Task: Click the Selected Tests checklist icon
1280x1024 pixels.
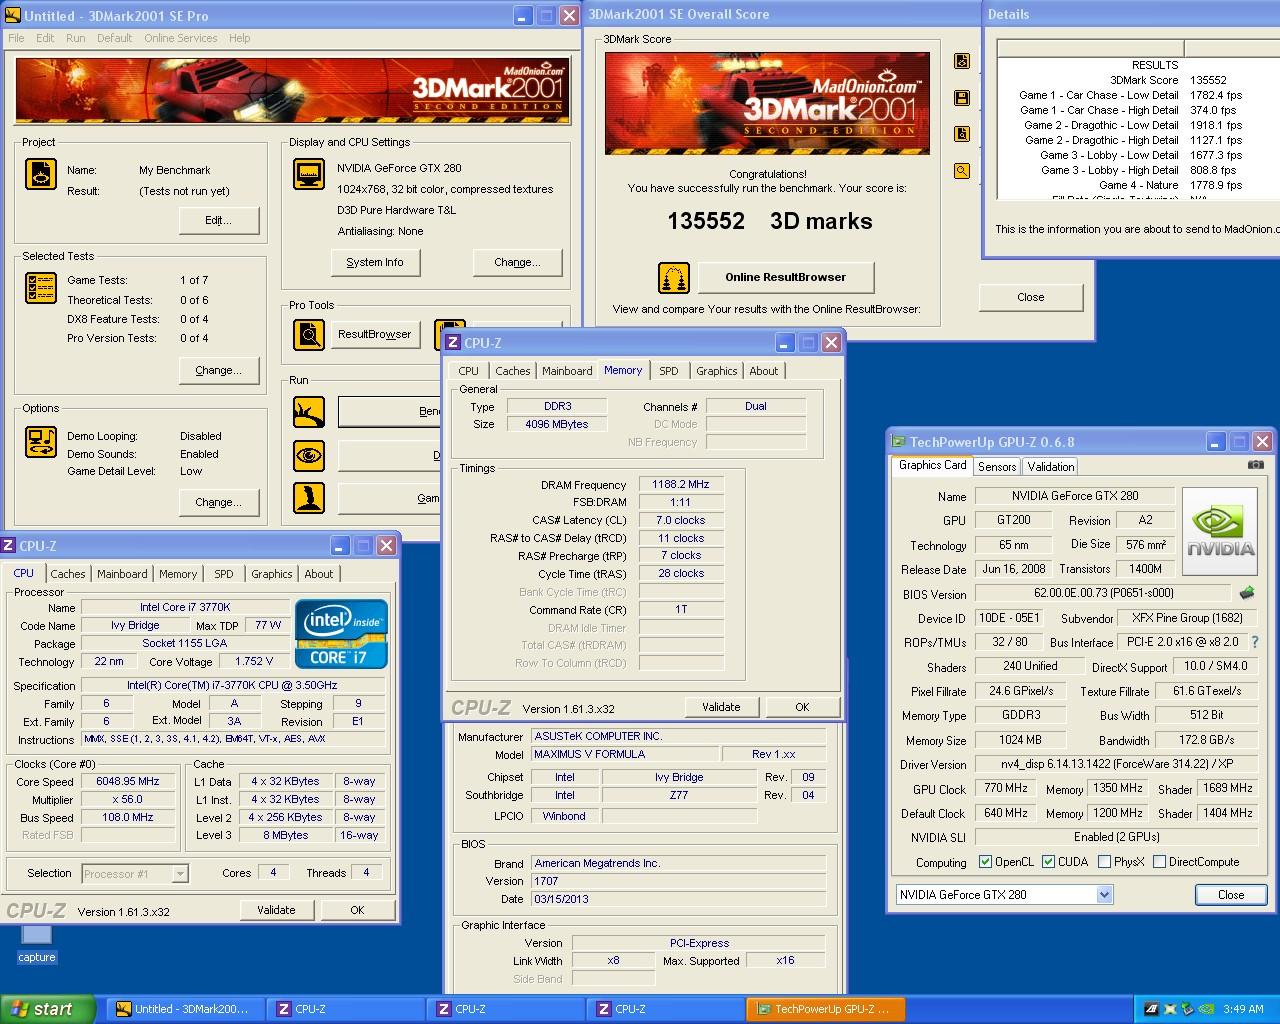Action: coord(40,288)
